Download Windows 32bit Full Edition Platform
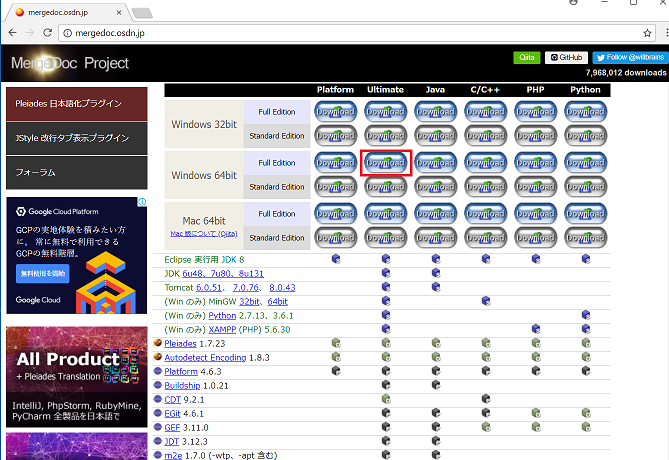 (x=335, y=112)
